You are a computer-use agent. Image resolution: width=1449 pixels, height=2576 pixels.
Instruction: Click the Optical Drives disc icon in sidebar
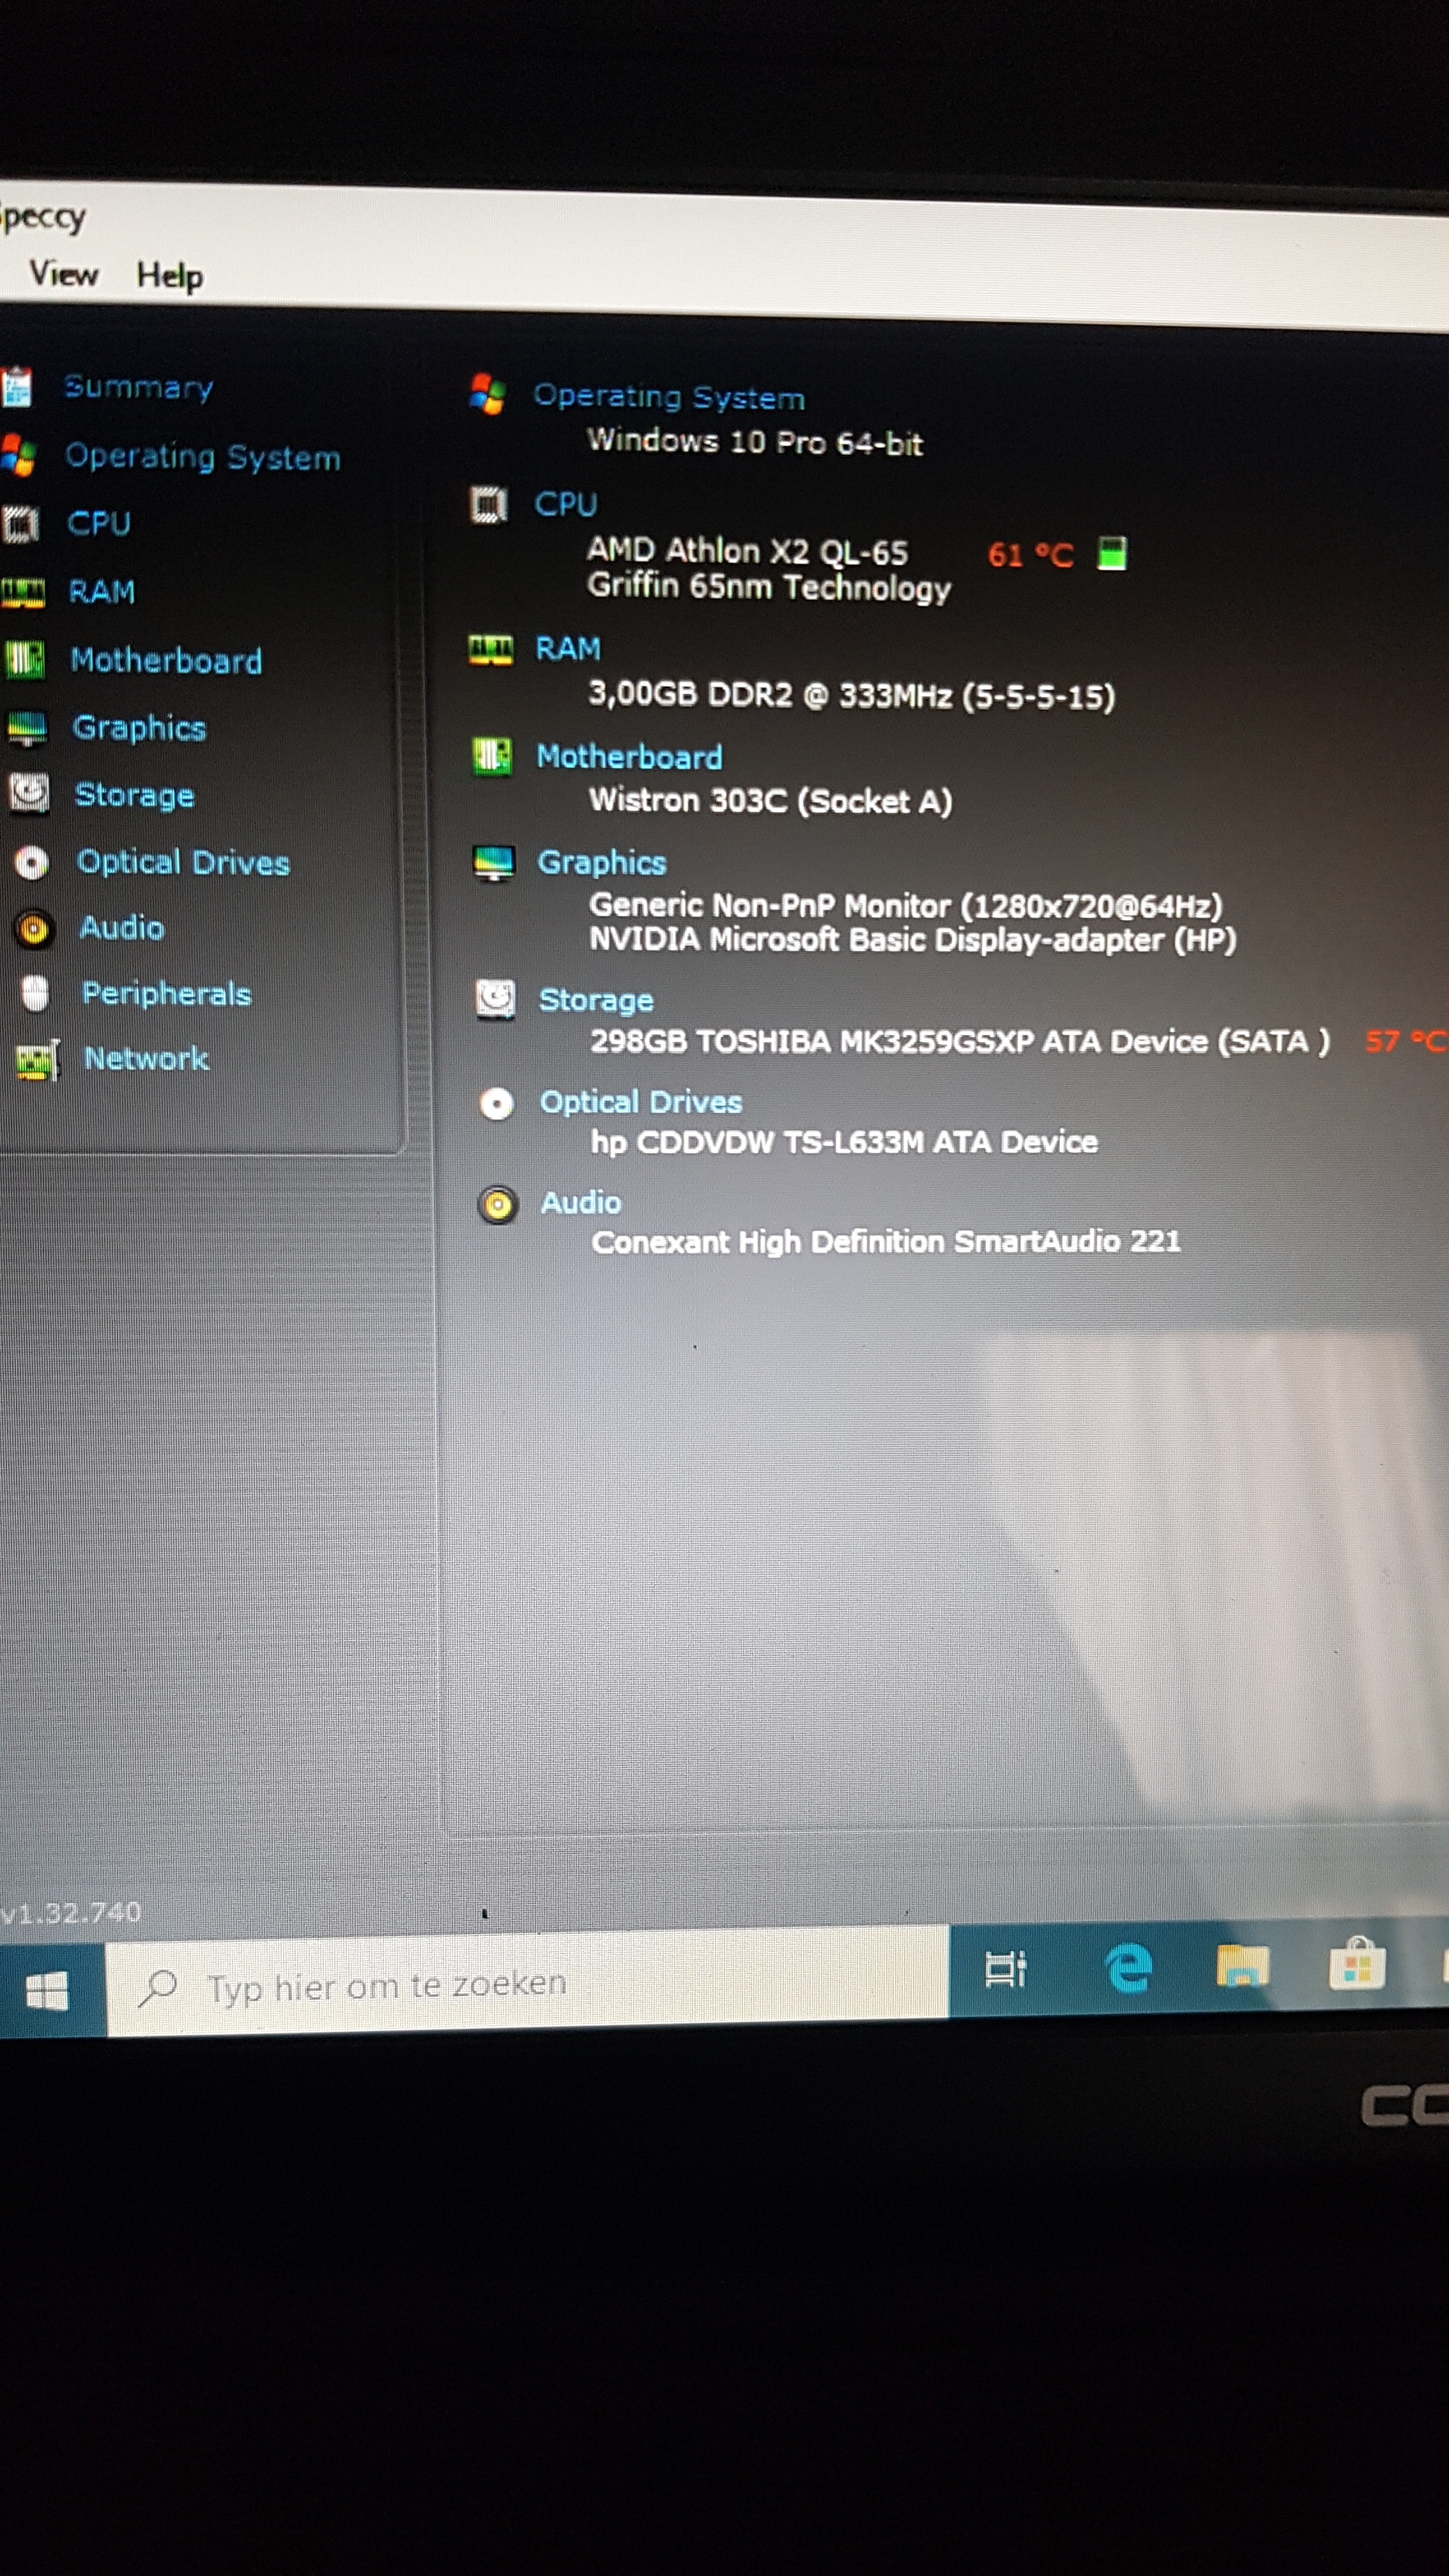tap(31, 863)
